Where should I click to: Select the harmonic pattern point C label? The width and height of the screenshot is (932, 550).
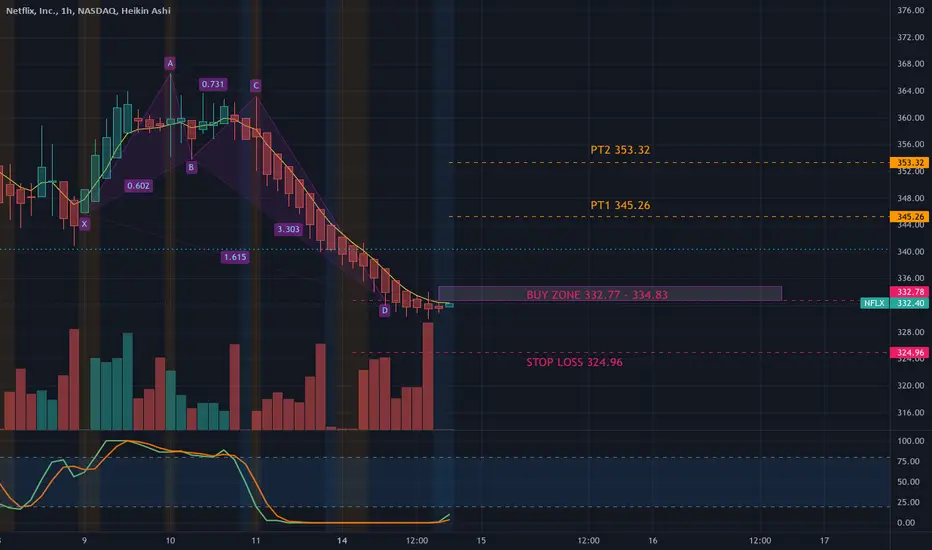tap(256, 86)
